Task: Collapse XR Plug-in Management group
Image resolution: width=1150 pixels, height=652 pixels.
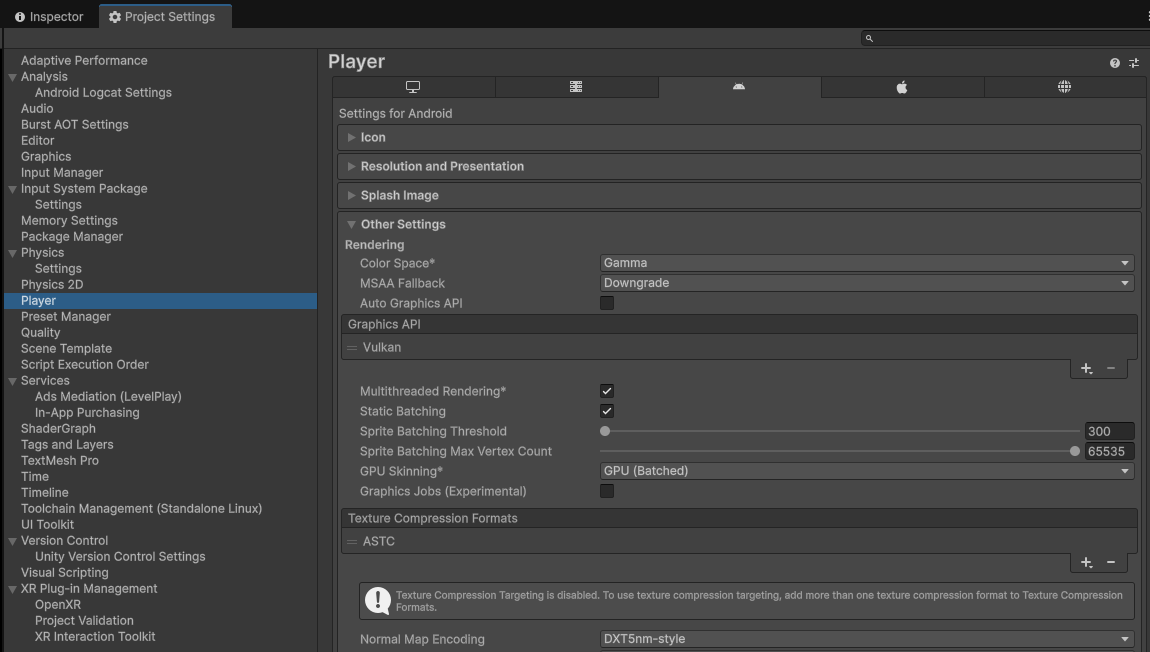Action: (x=12, y=589)
